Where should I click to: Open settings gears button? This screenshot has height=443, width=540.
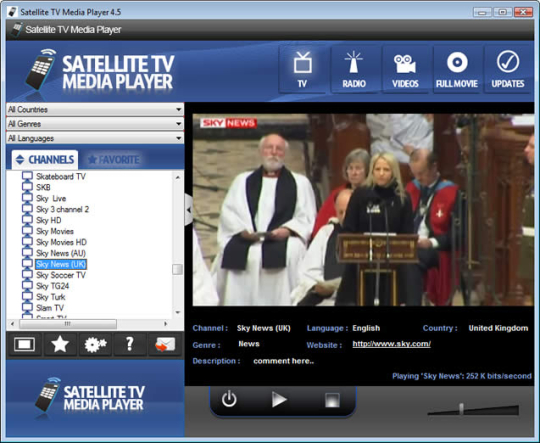point(95,344)
